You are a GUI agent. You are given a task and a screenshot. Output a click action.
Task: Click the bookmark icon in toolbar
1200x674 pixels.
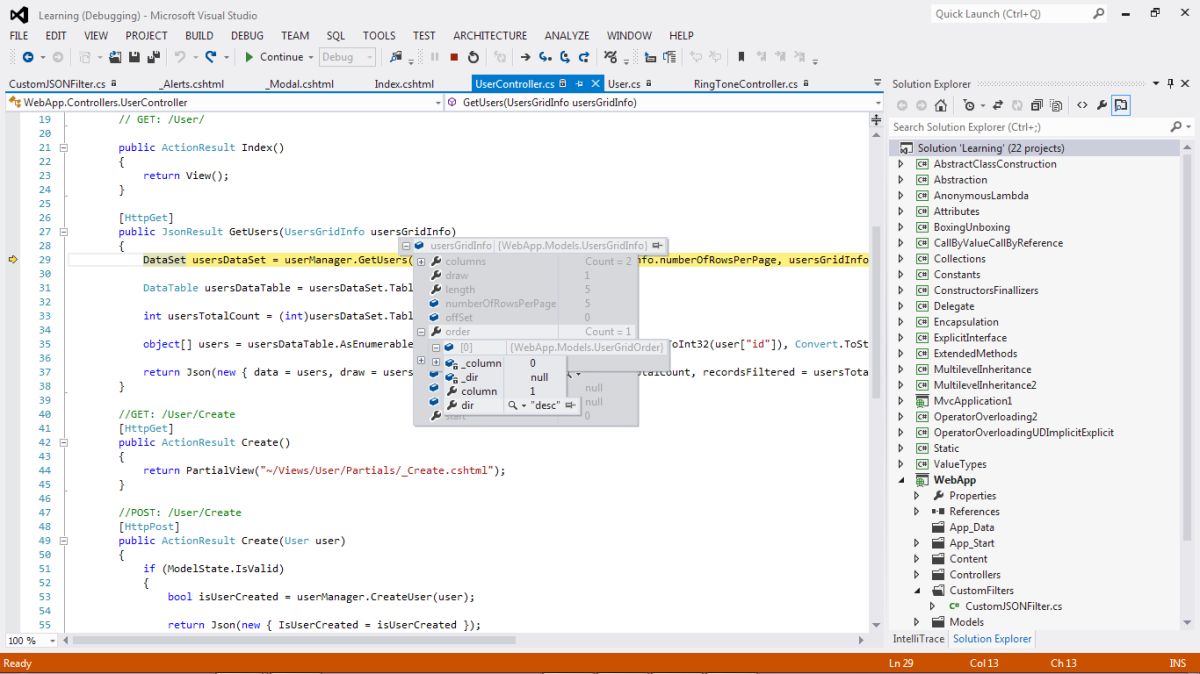[x=741, y=58]
